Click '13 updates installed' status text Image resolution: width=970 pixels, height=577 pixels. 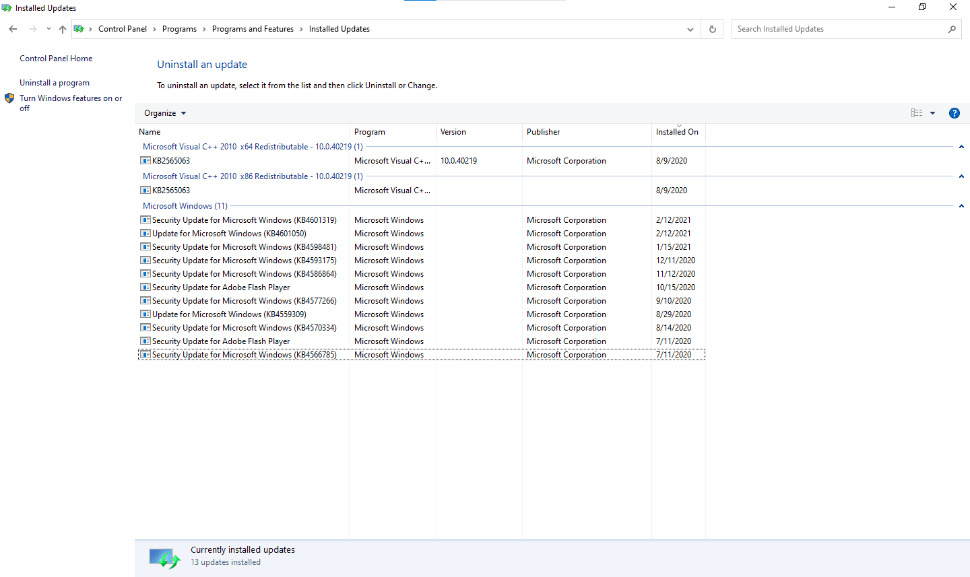click(225, 562)
